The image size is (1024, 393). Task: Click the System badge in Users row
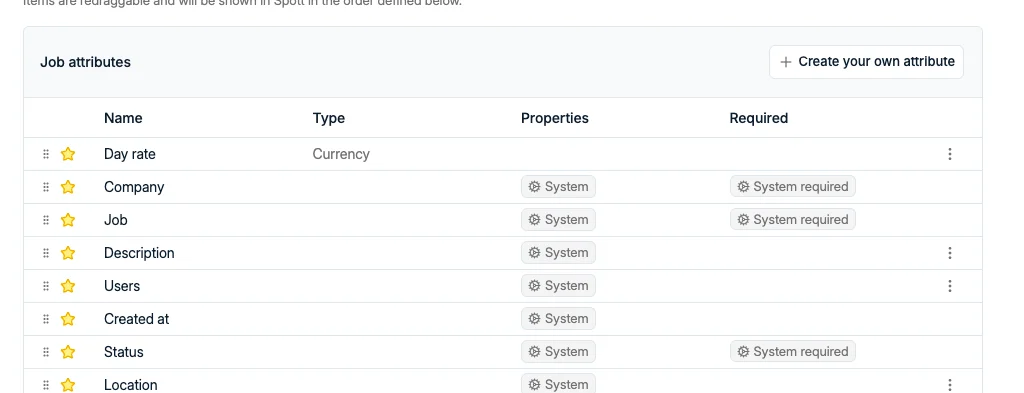click(x=558, y=285)
